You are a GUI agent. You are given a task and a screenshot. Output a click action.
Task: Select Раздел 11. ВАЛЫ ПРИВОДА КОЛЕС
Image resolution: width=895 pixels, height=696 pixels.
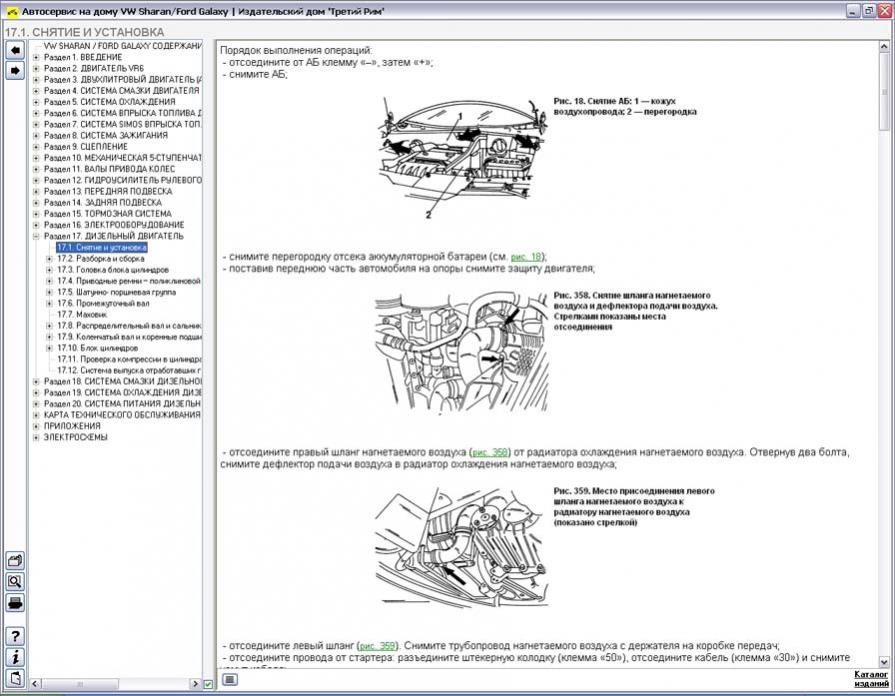(x=109, y=169)
